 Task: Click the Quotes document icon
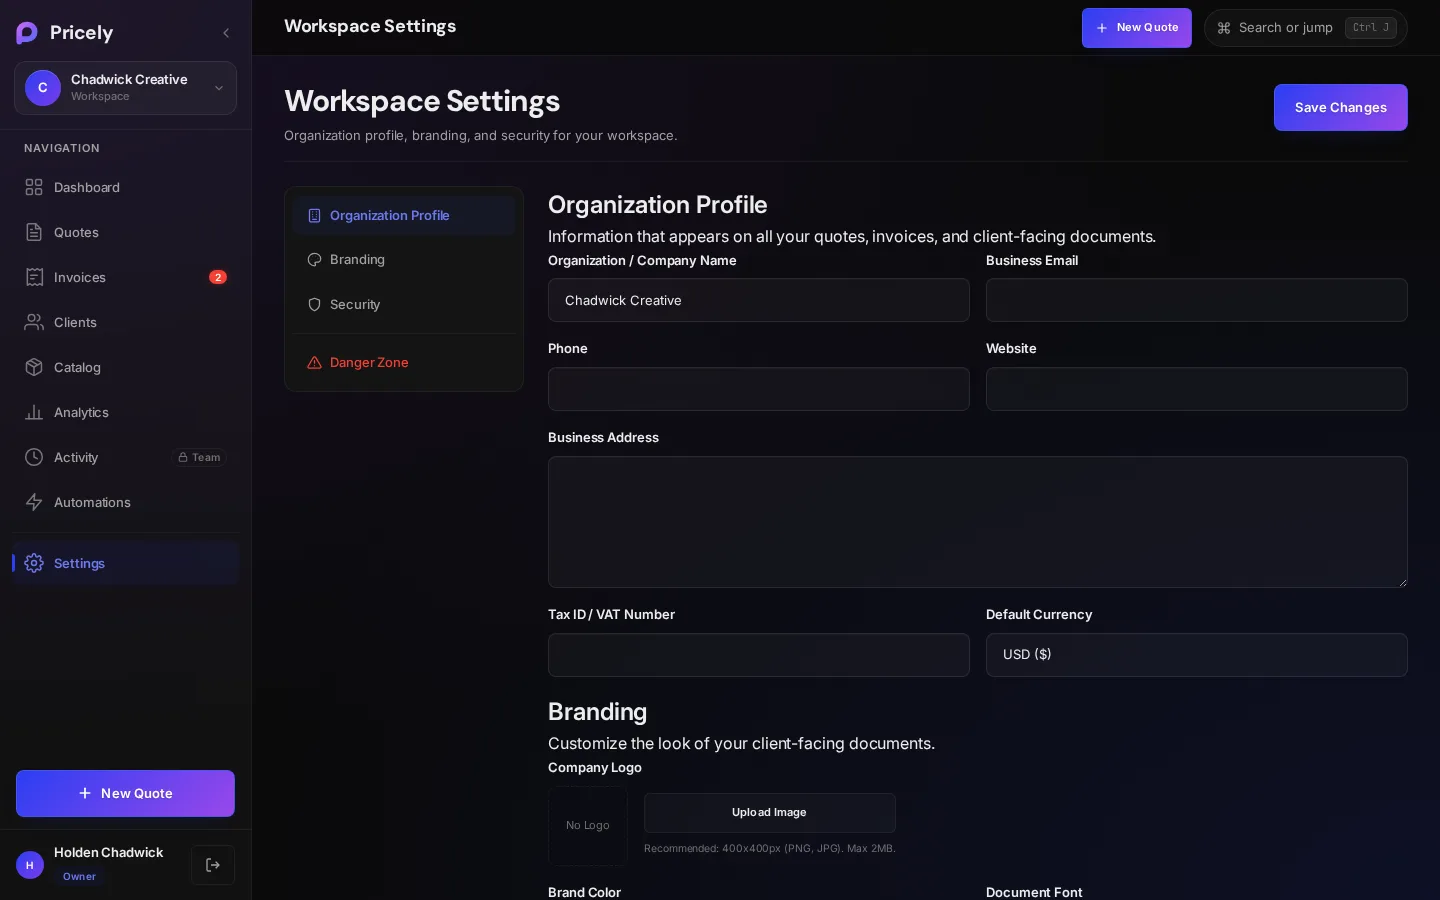pyautogui.click(x=34, y=232)
